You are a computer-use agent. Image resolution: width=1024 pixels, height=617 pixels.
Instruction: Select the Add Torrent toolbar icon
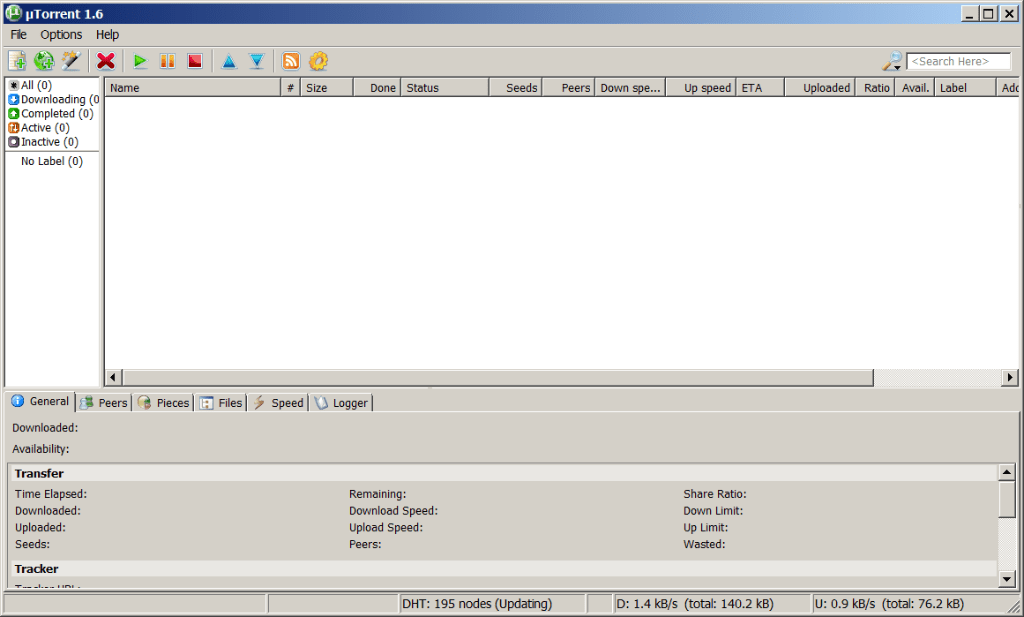tap(17, 61)
